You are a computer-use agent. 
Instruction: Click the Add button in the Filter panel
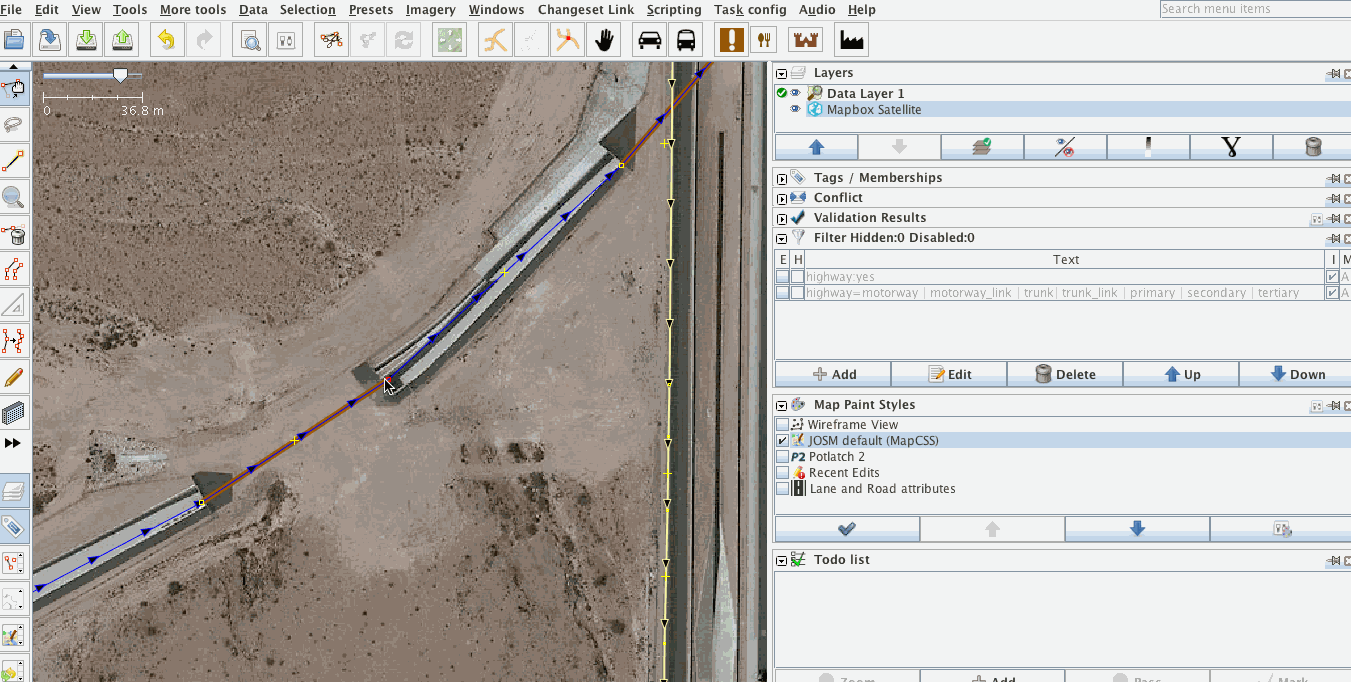pyautogui.click(x=833, y=373)
